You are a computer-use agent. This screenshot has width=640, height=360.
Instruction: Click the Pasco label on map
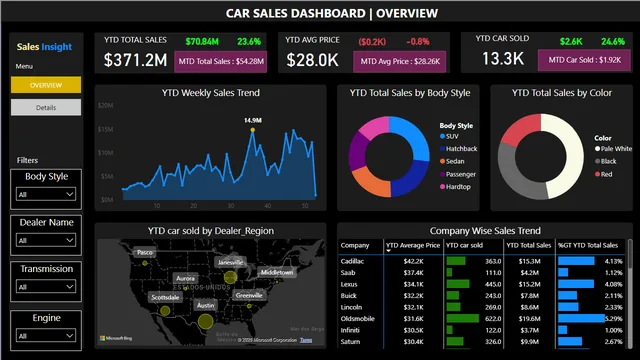tap(144, 252)
